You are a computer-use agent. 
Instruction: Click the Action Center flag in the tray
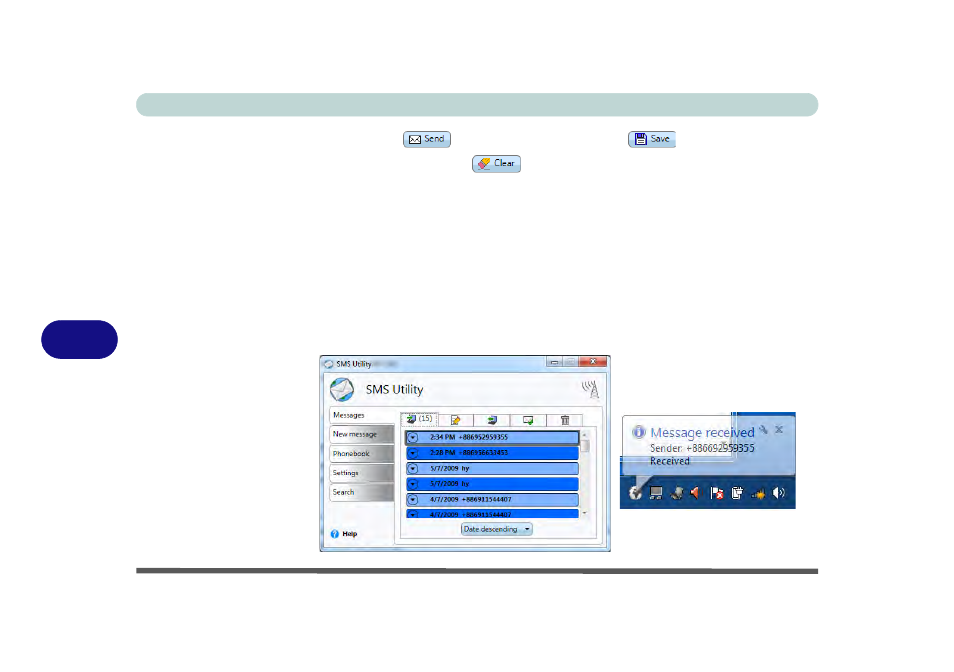click(716, 493)
